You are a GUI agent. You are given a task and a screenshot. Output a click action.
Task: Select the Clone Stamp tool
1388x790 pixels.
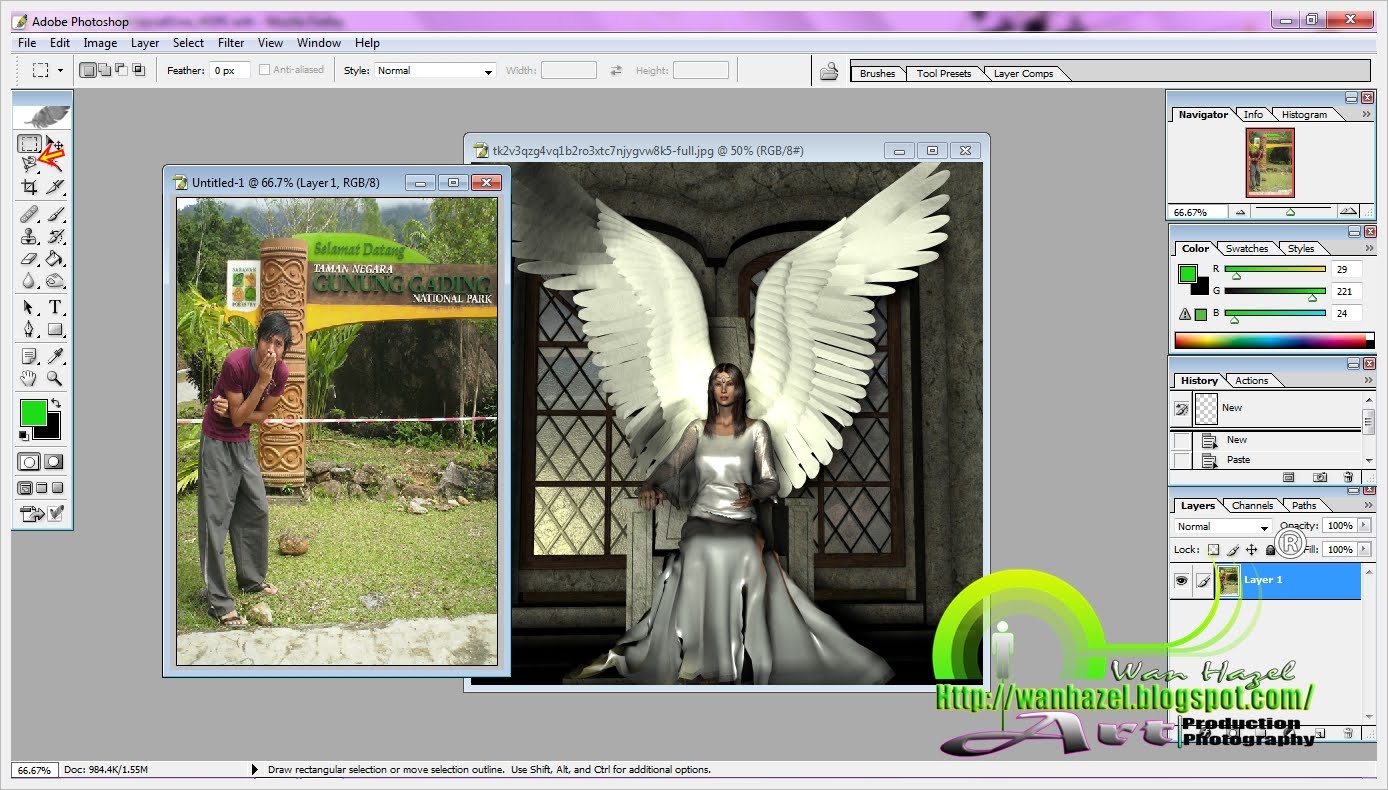tap(29, 237)
